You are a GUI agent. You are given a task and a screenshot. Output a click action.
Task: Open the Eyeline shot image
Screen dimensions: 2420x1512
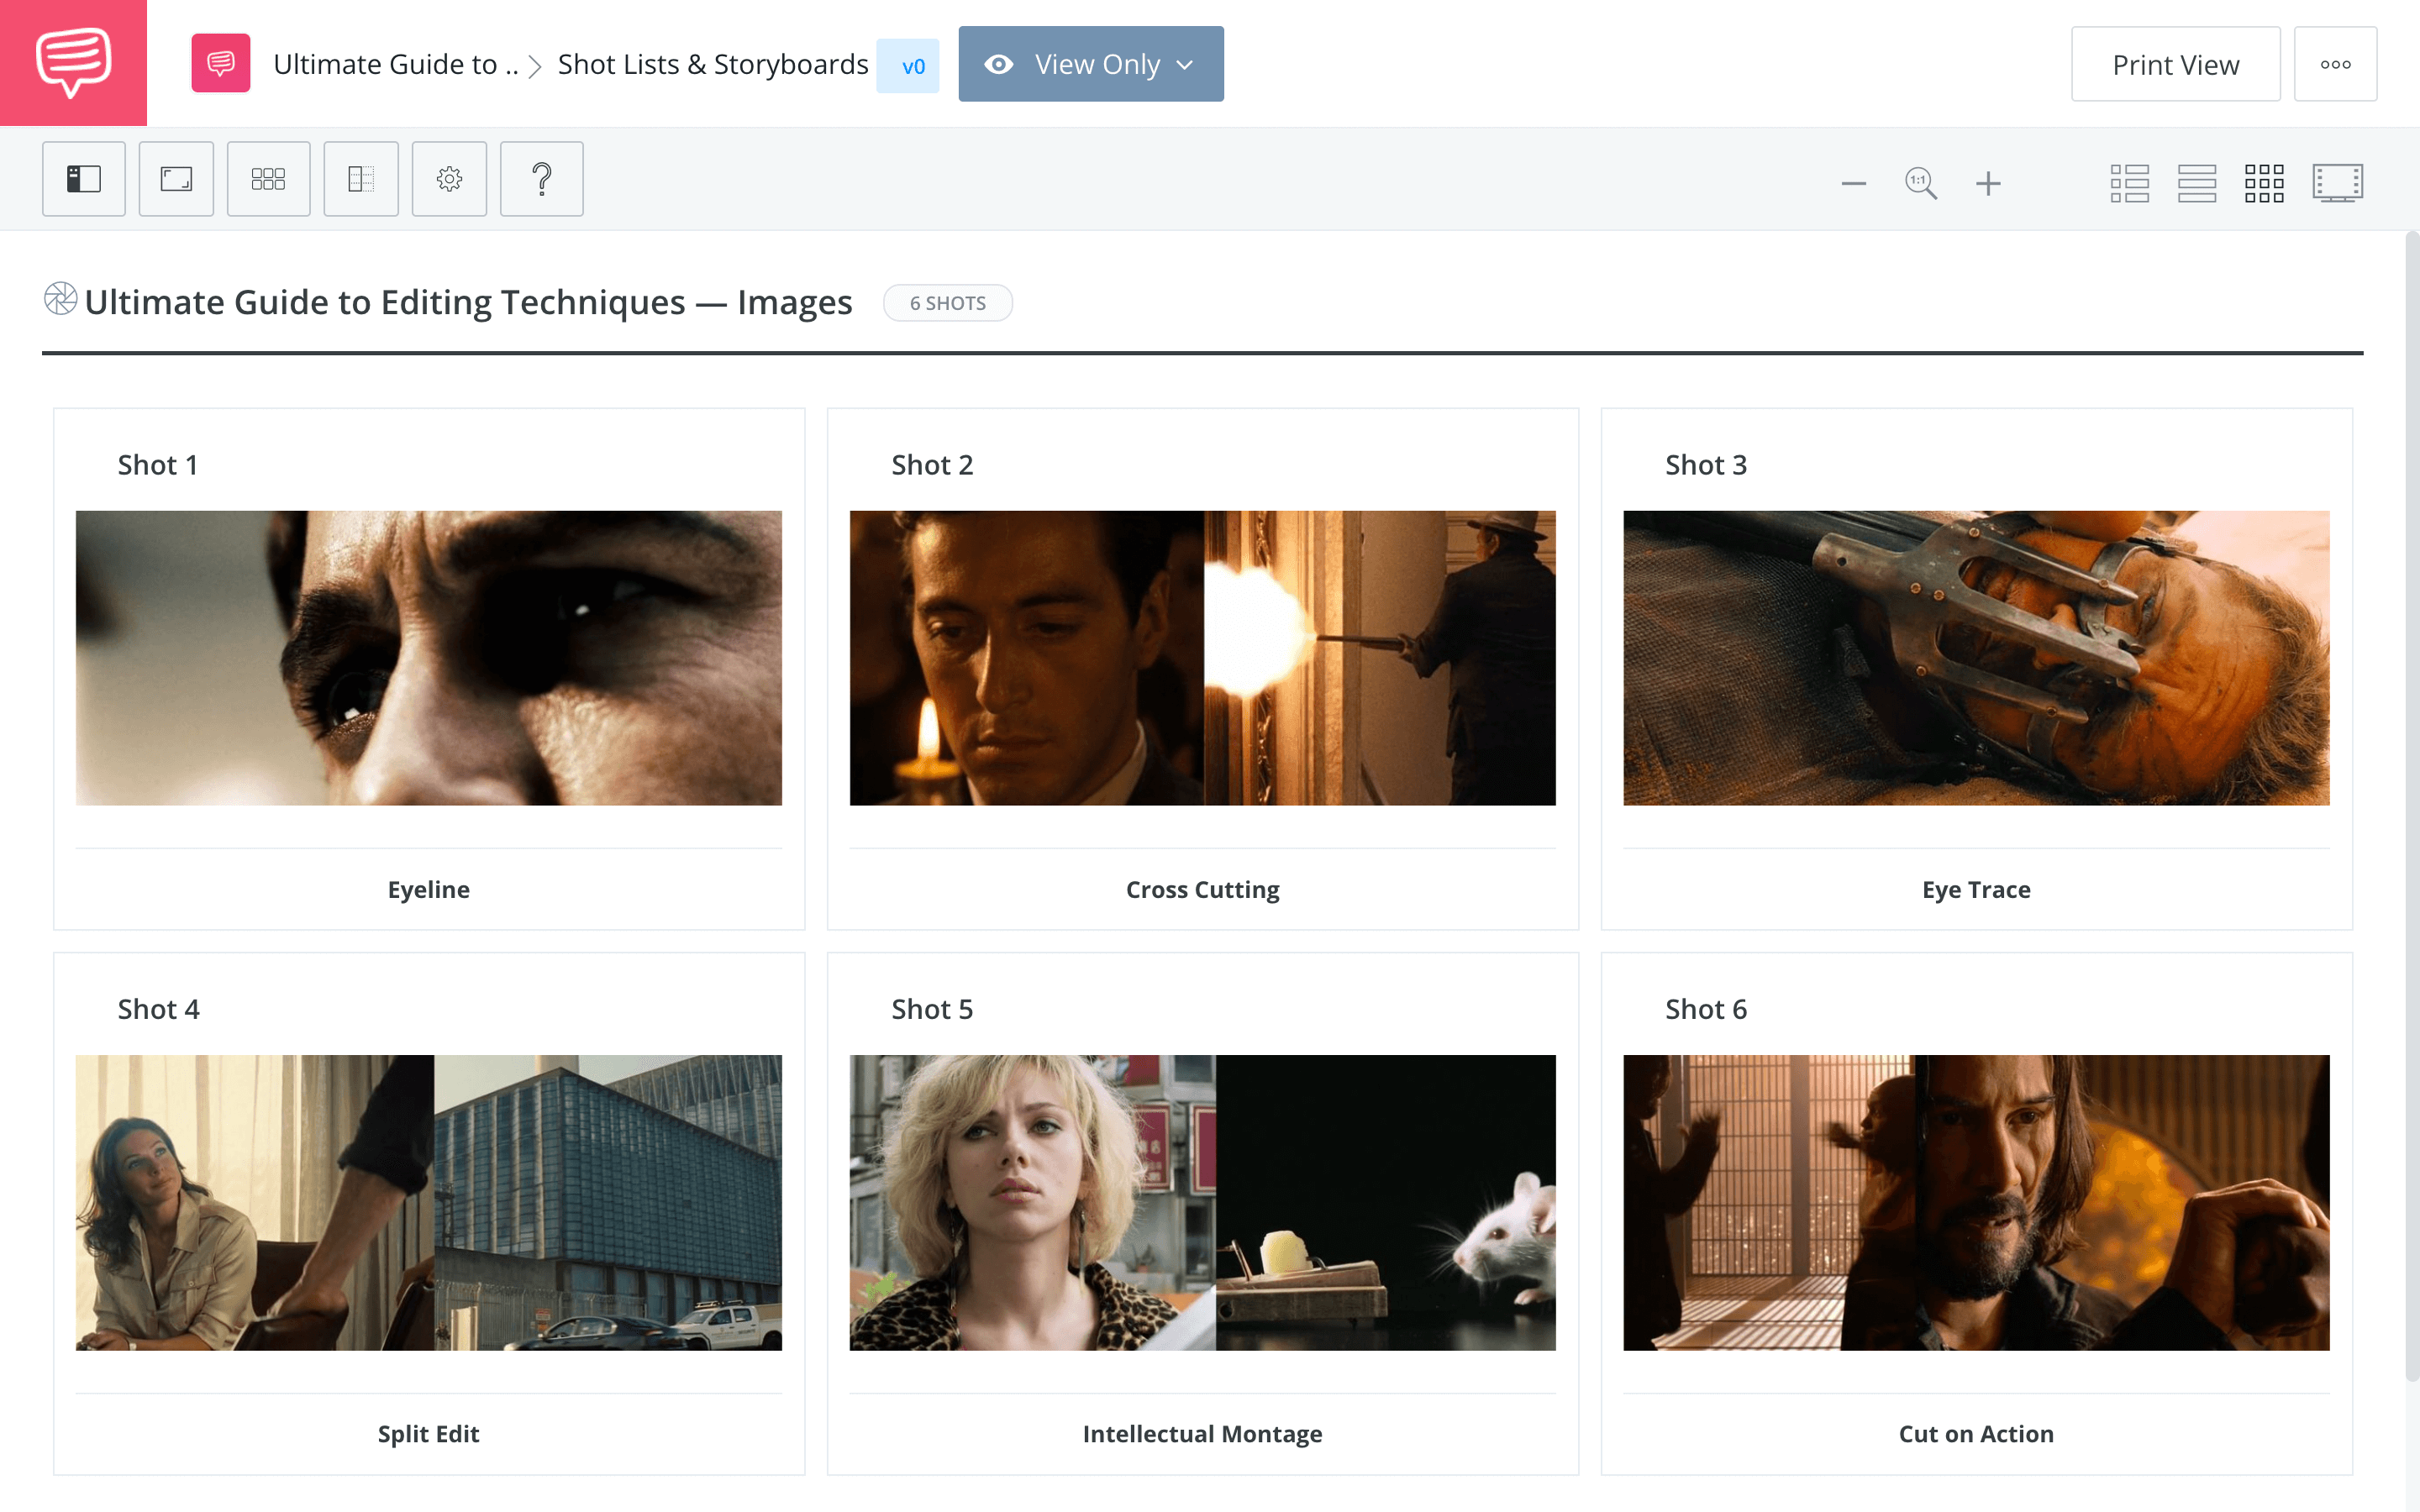pyautogui.click(x=429, y=658)
